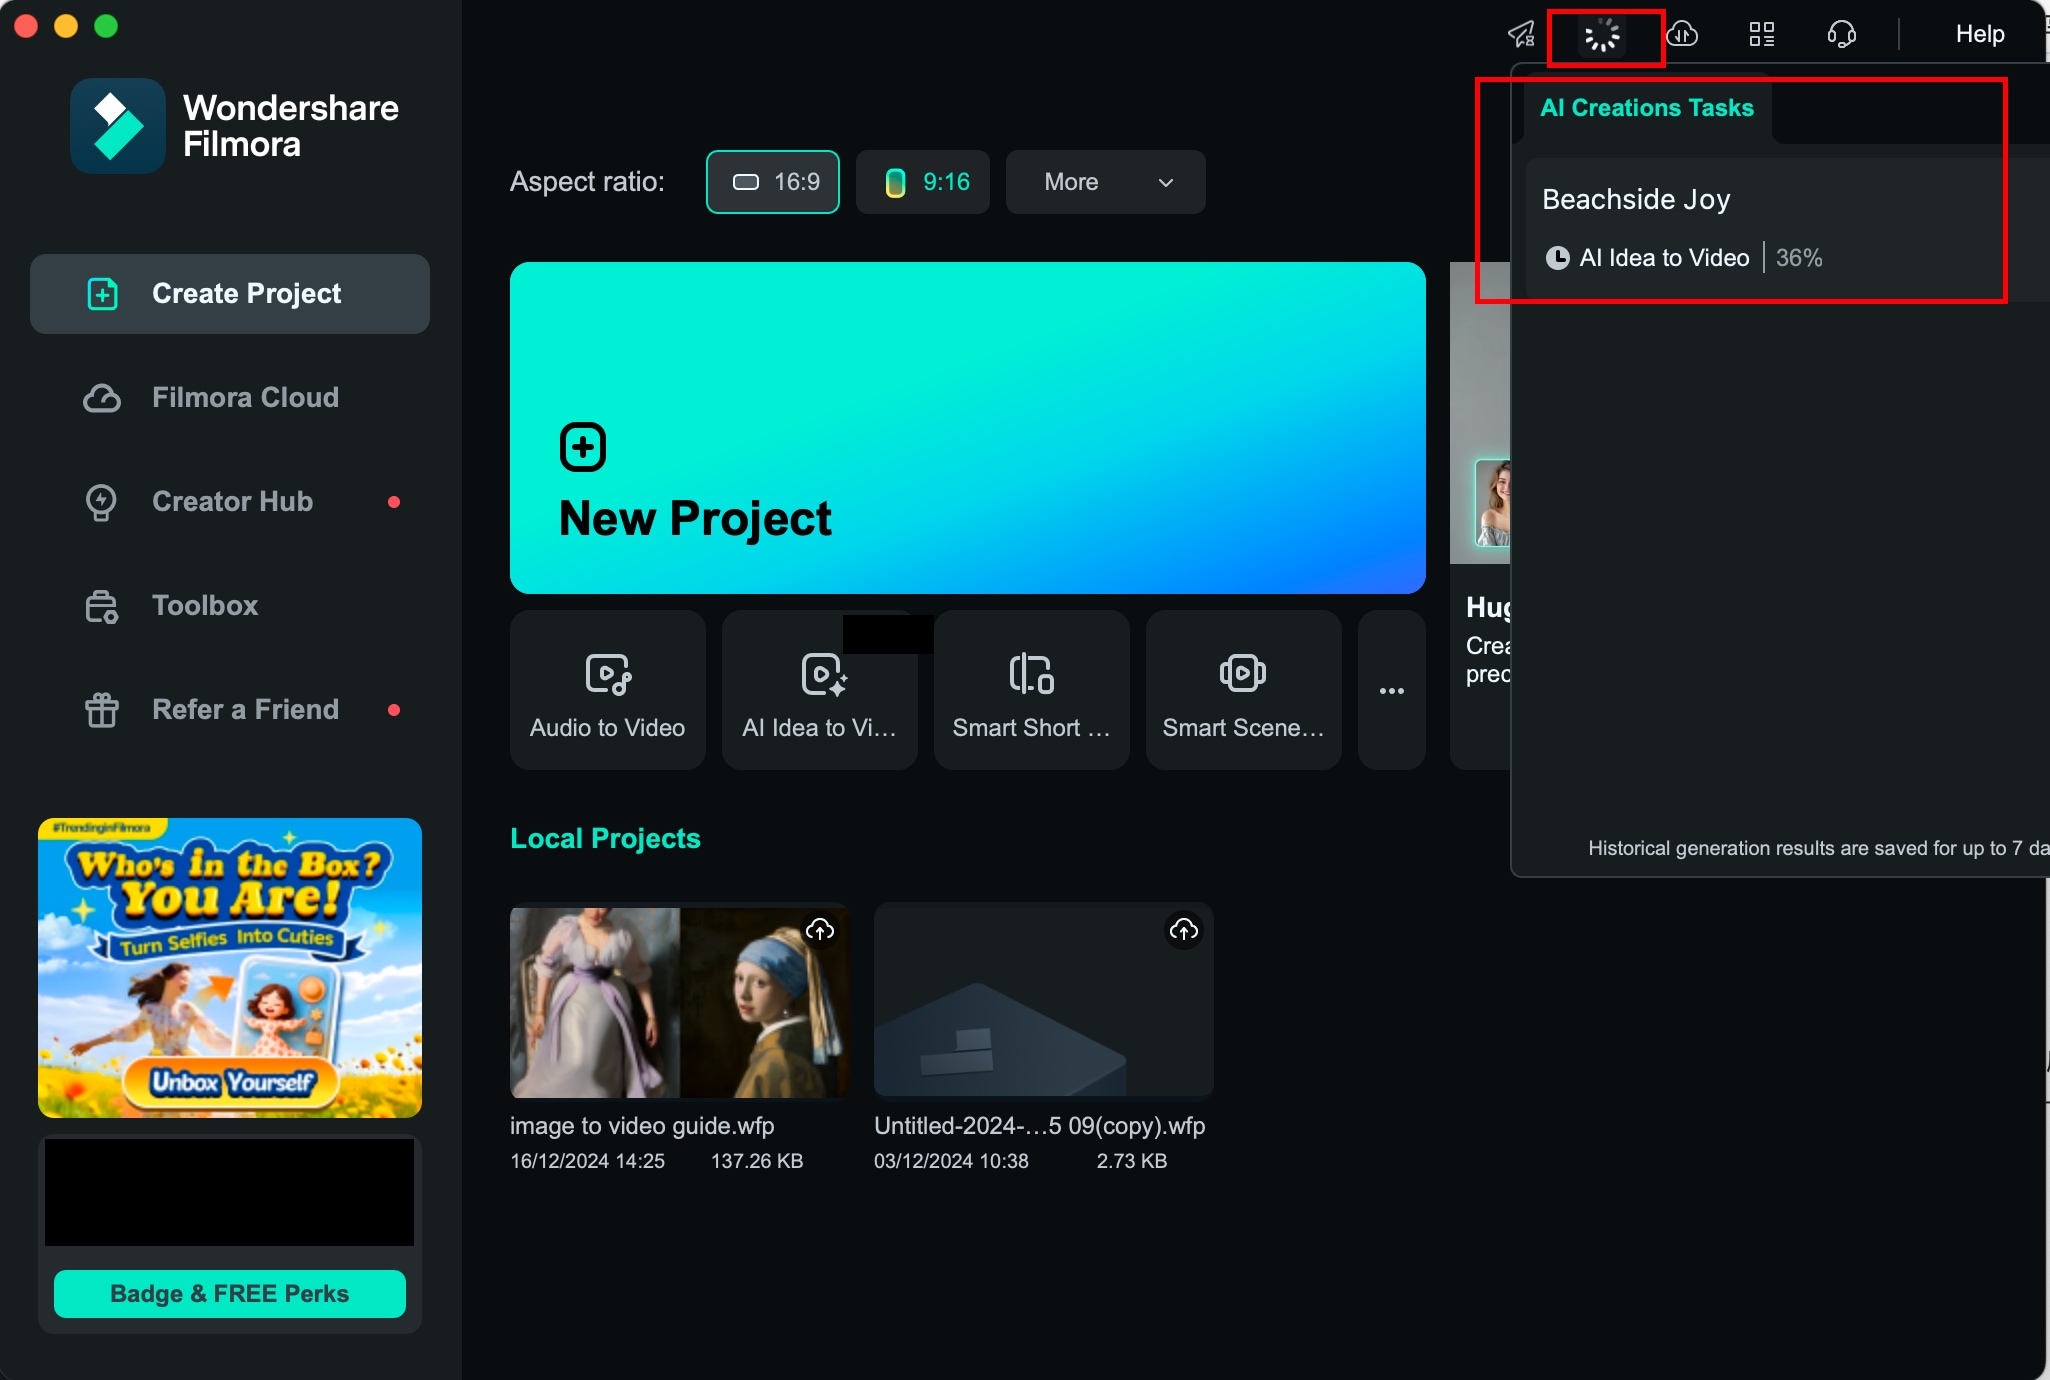2050x1380 pixels.
Task: Show more tools with the three-dot button
Action: 1391,690
